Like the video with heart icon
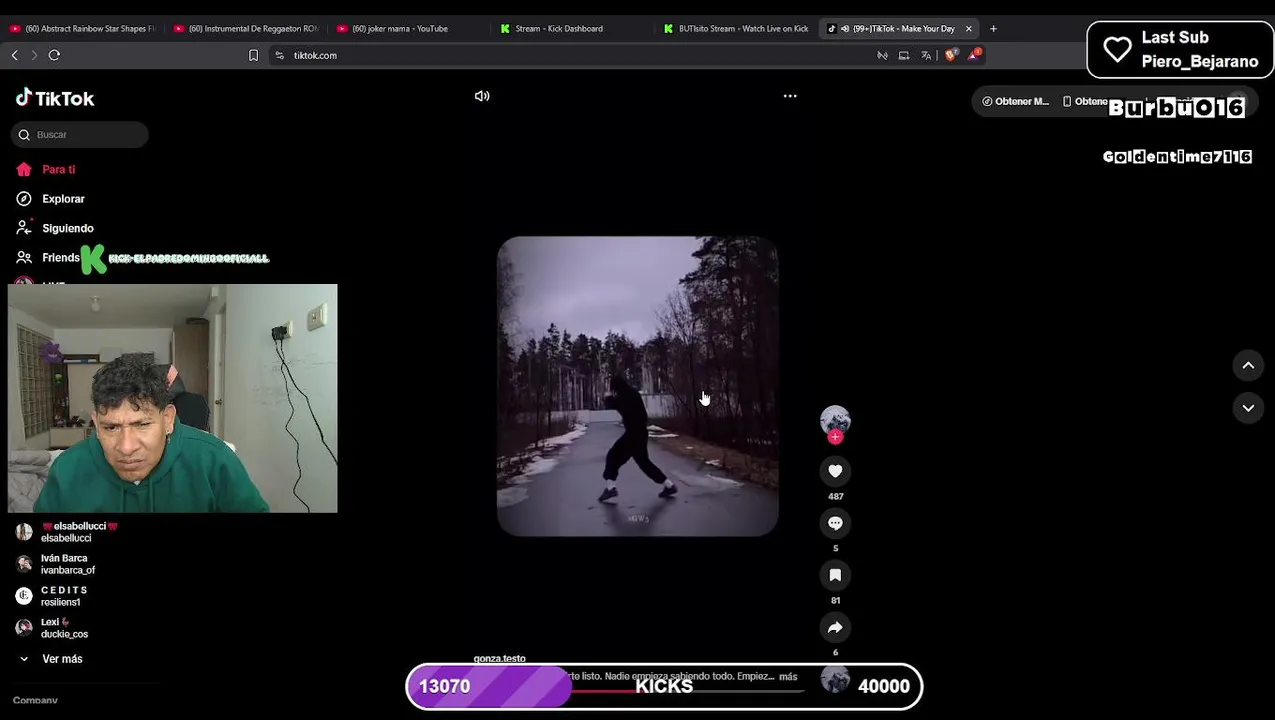Viewport: 1275px width, 720px height. 835,471
